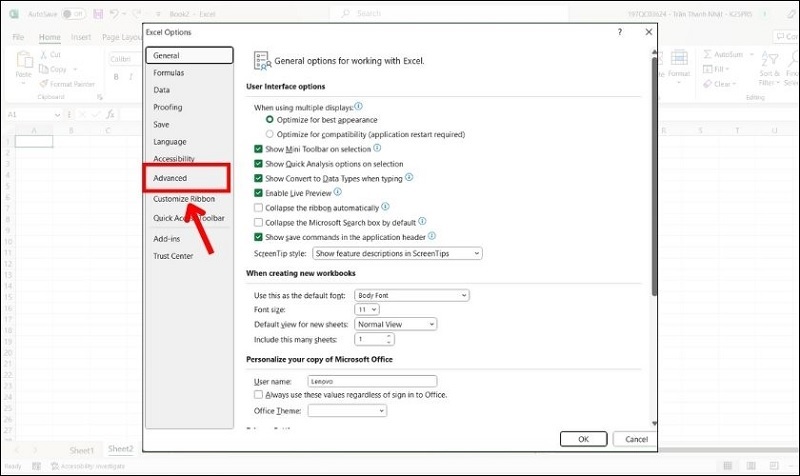Viewport: 800px width, 476px height.
Task: Select Optimize for compatibility radio button
Action: pyautogui.click(x=269, y=134)
